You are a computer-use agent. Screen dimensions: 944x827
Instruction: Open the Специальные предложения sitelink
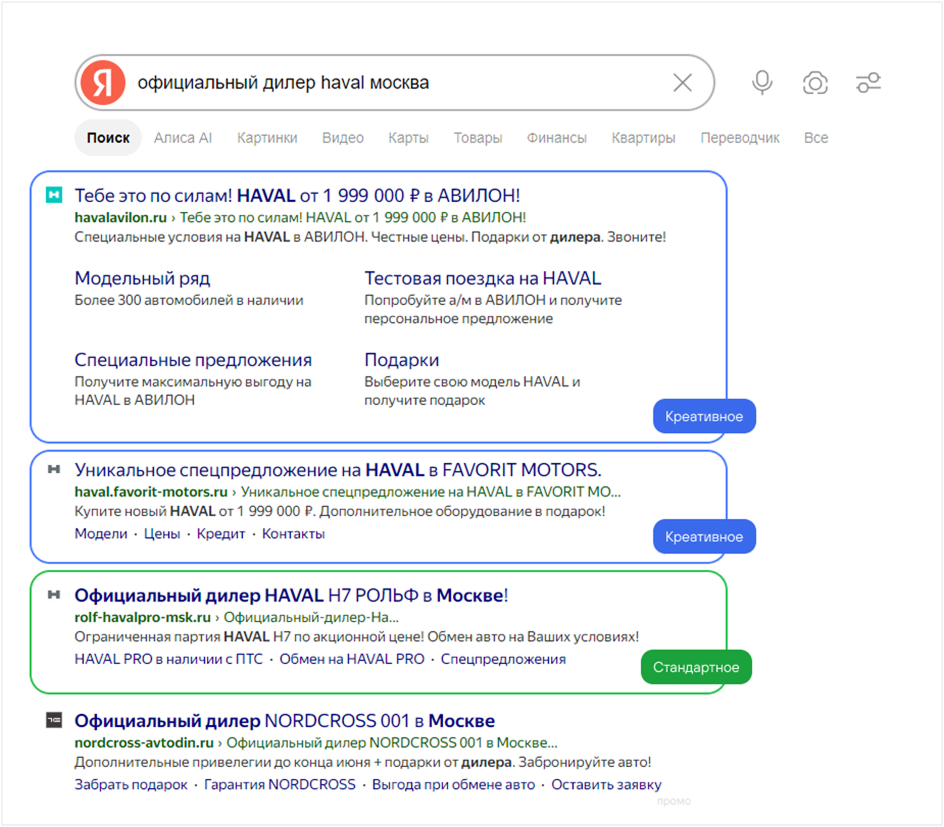[x=193, y=360]
